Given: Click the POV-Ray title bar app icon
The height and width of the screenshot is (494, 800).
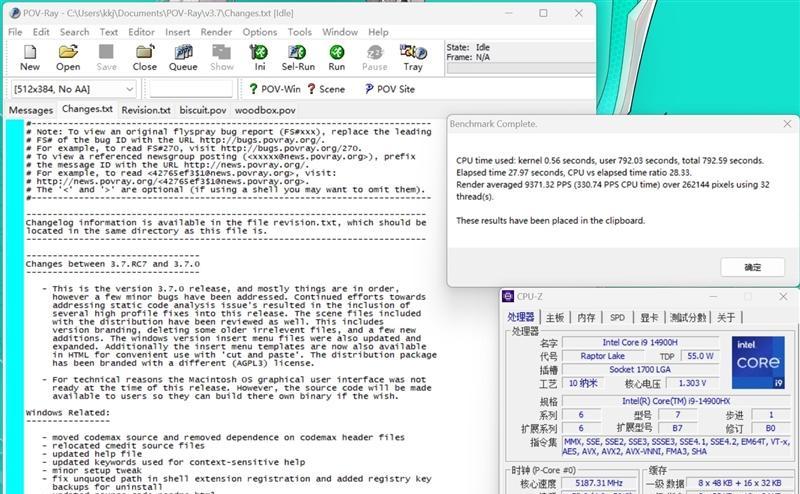Looking at the screenshot, I should 15,13.
